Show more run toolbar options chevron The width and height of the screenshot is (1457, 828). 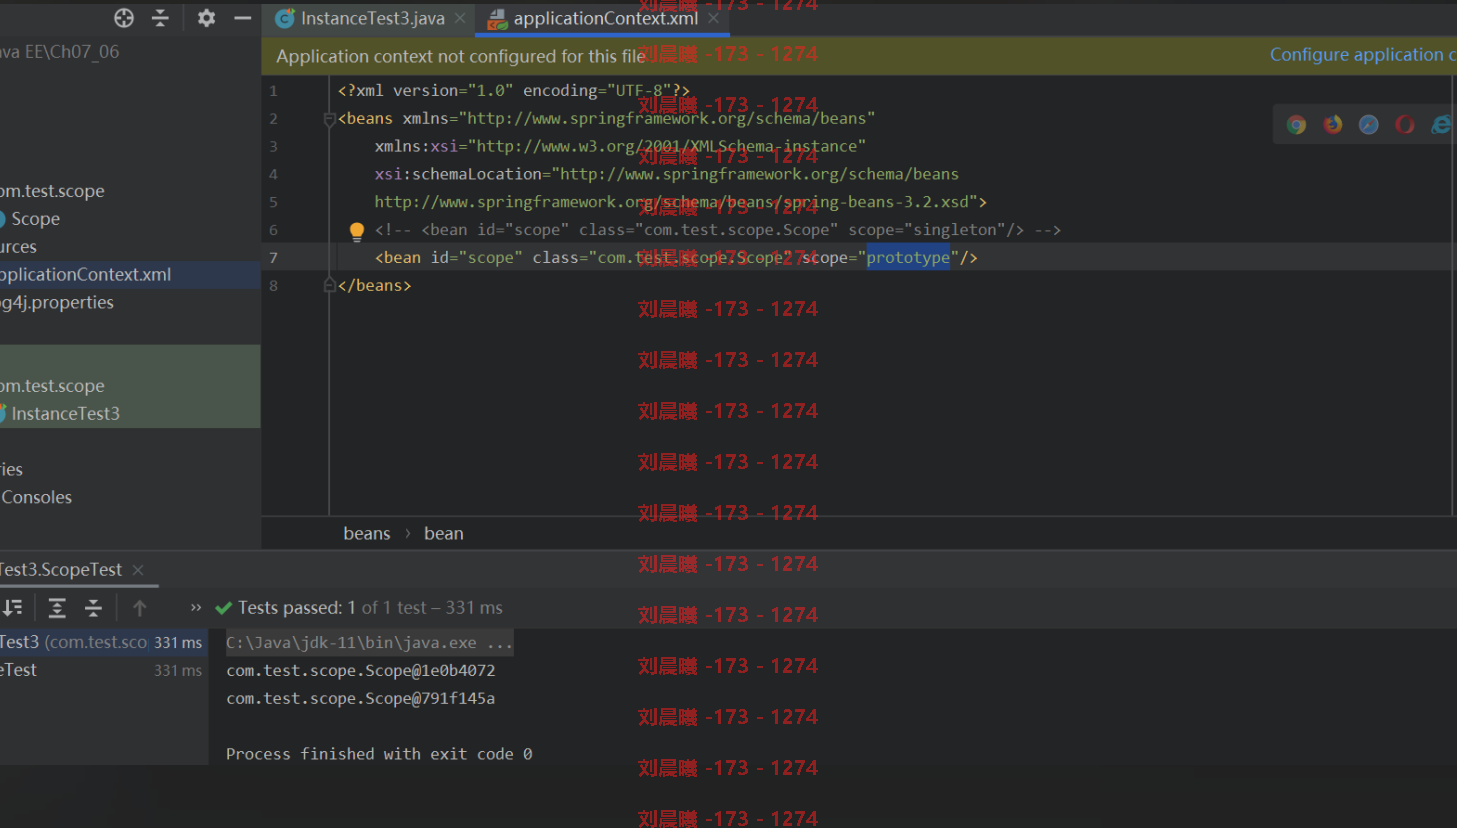(x=196, y=608)
